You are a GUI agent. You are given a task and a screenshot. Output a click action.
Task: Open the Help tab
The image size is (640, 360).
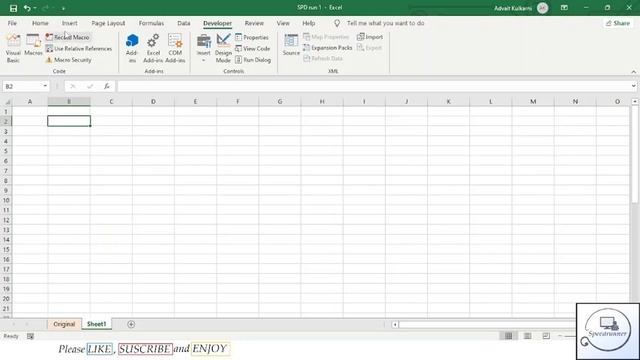(x=309, y=23)
